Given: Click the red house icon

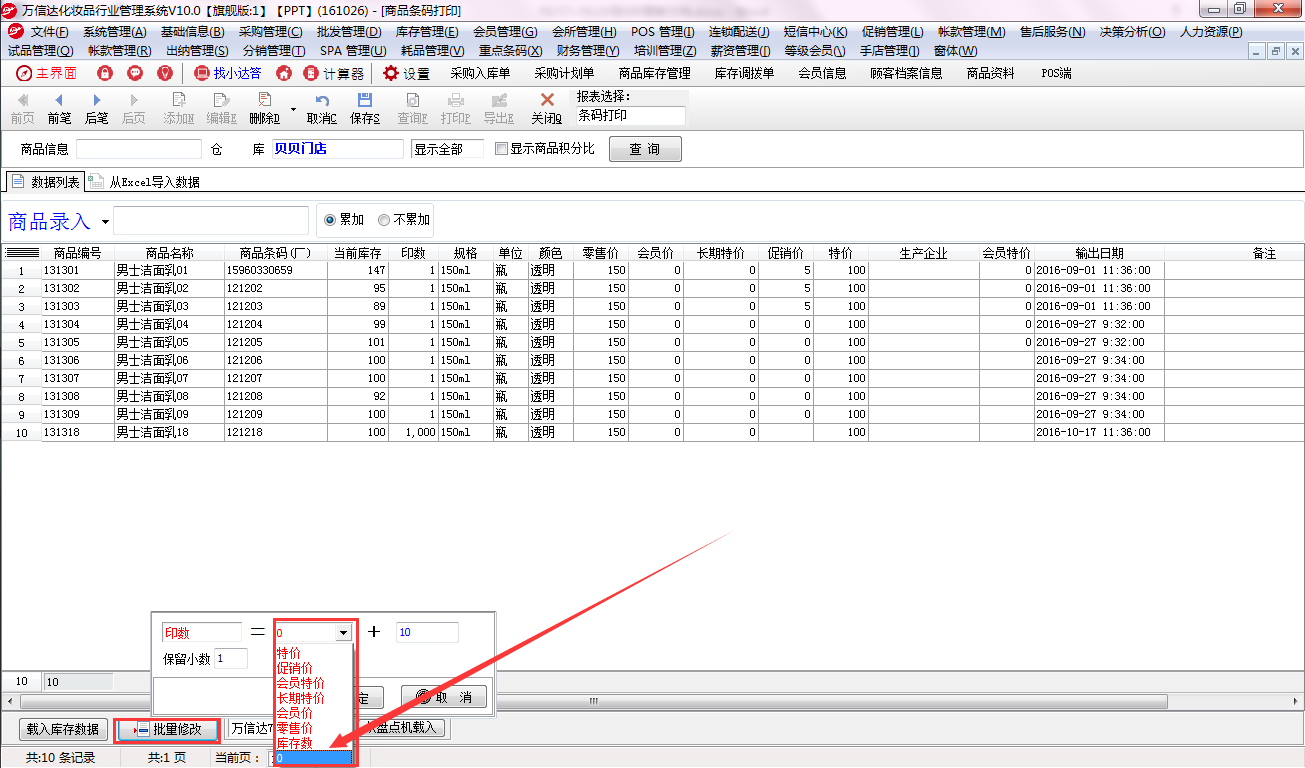Looking at the screenshot, I should [284, 73].
